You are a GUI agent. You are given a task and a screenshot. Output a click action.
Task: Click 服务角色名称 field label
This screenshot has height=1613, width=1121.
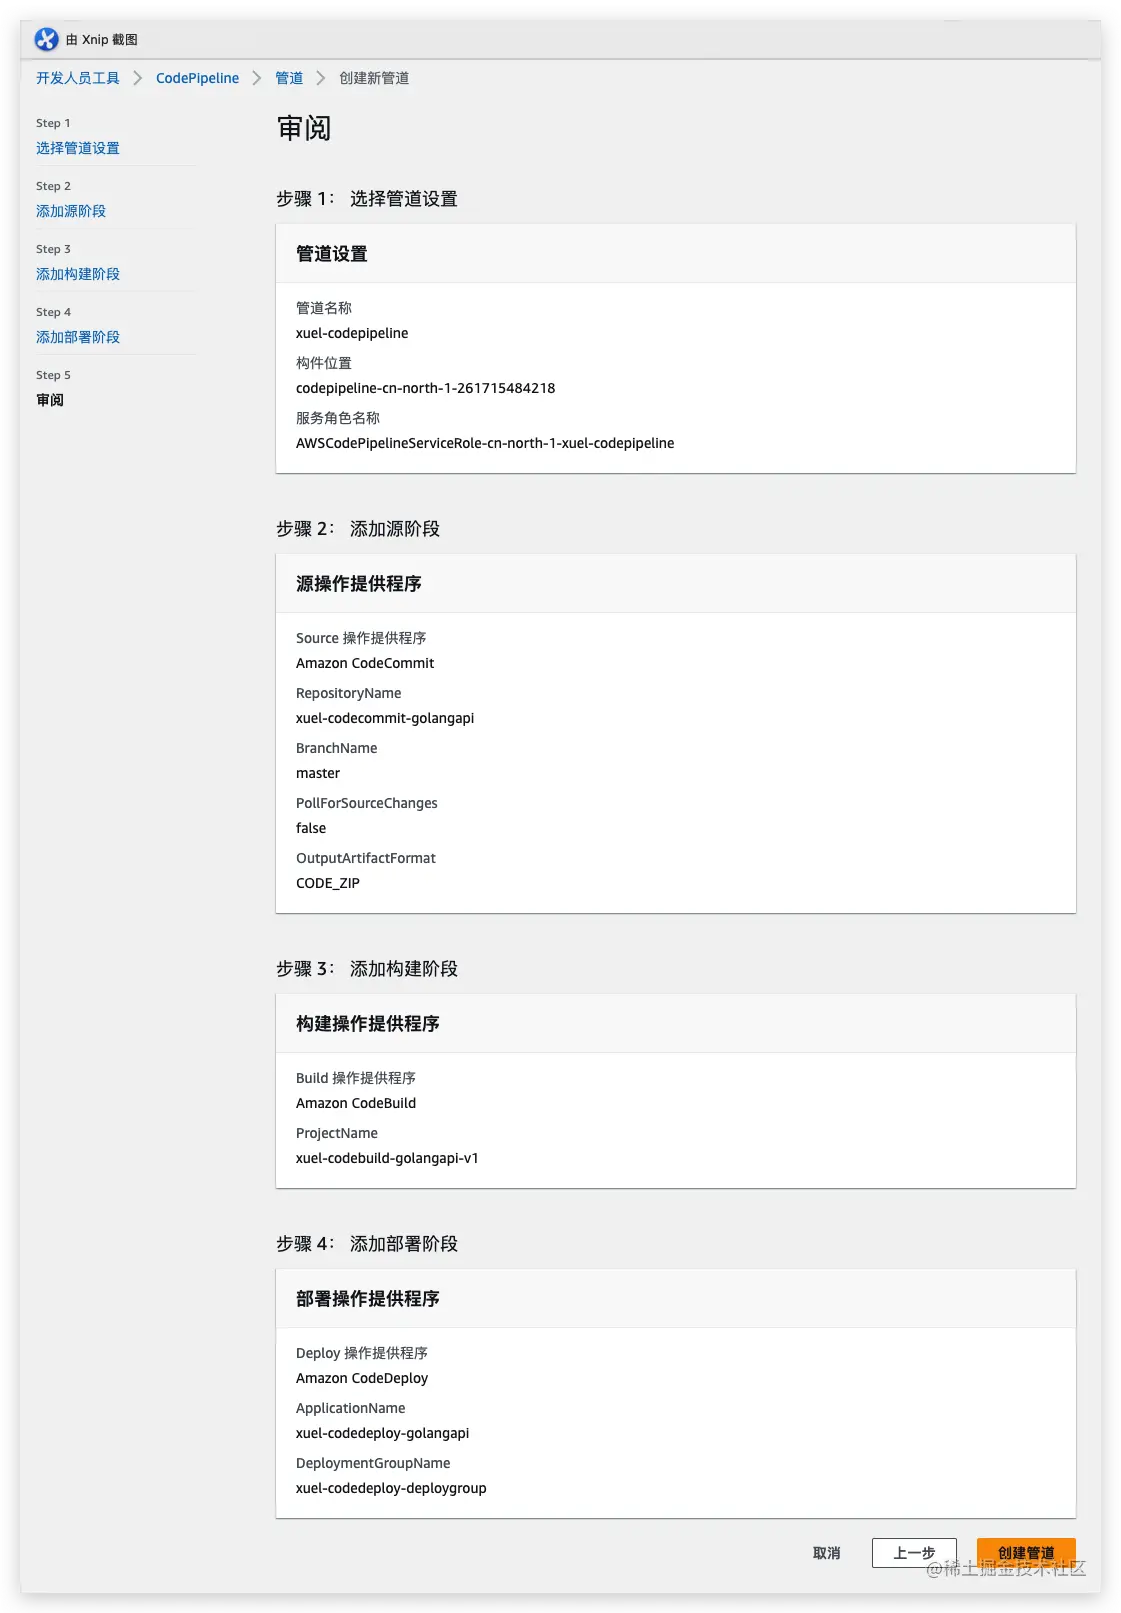click(338, 418)
